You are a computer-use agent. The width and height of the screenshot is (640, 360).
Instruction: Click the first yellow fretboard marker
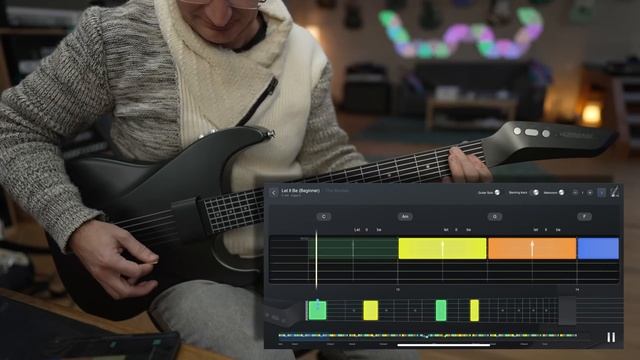[x=371, y=310]
